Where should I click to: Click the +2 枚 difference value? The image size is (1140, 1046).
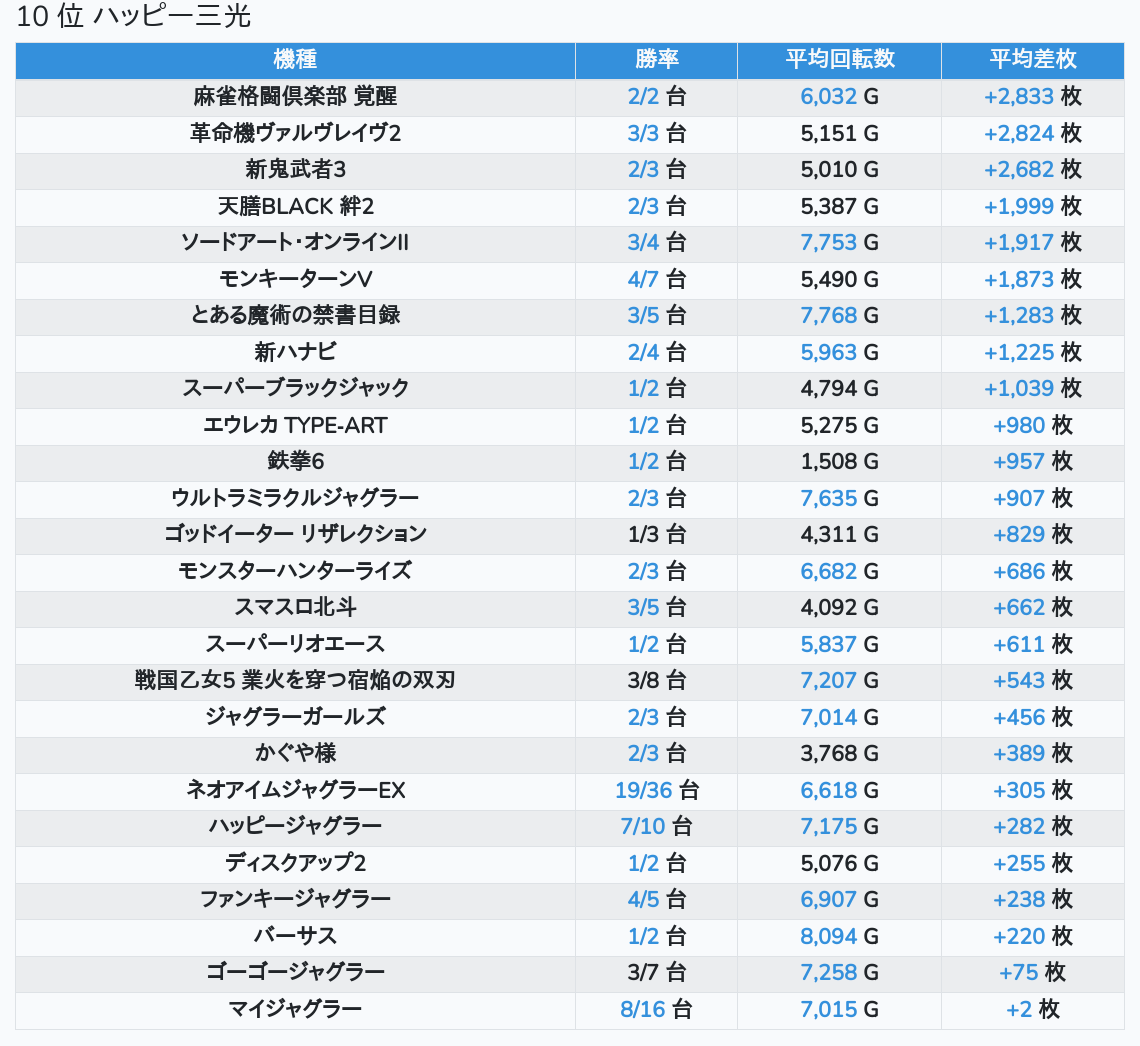point(1032,1010)
